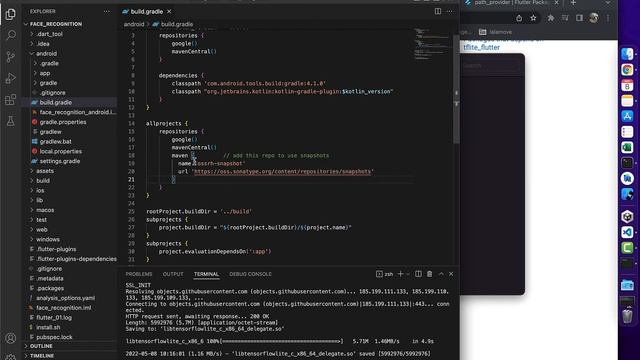Expand the .idea folder
The width and height of the screenshot is (640, 360).
tap(43, 44)
